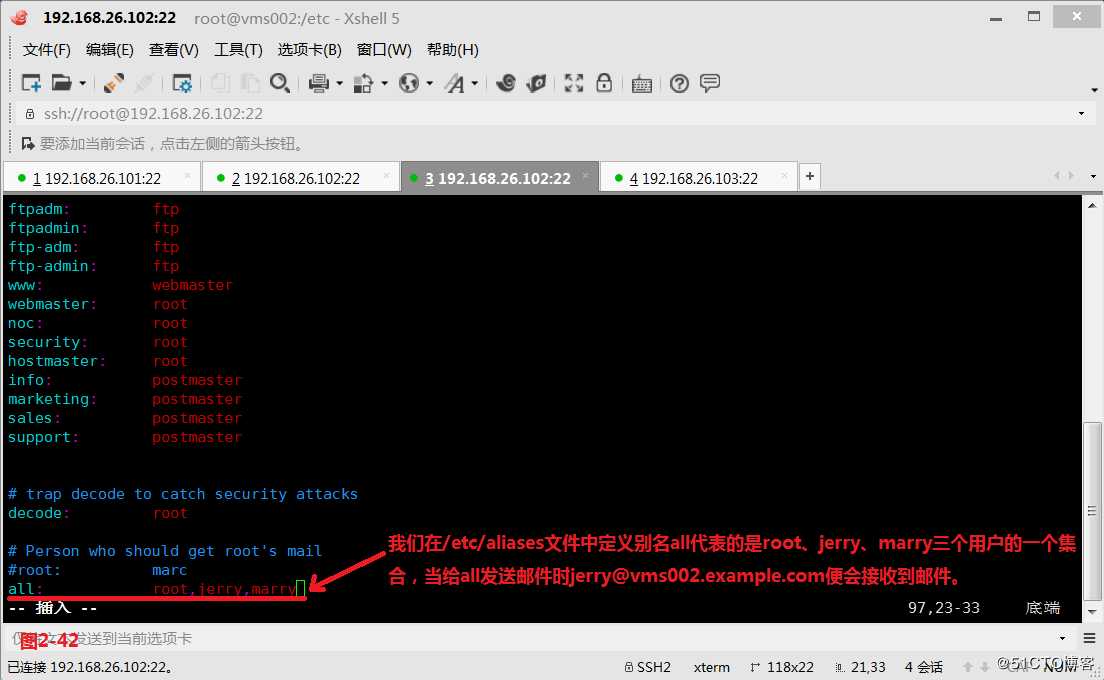The image size is (1104, 680).
Task: Click the Print icon
Action: pyautogui.click(x=319, y=83)
